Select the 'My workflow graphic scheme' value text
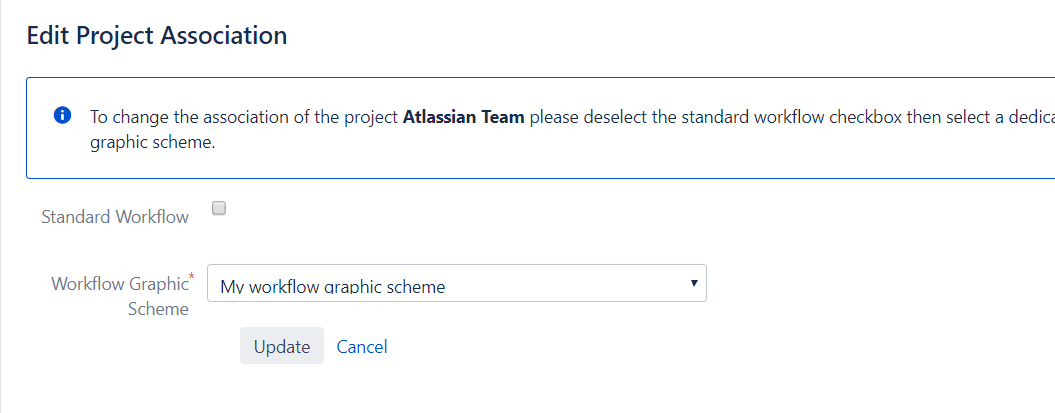 pos(332,287)
